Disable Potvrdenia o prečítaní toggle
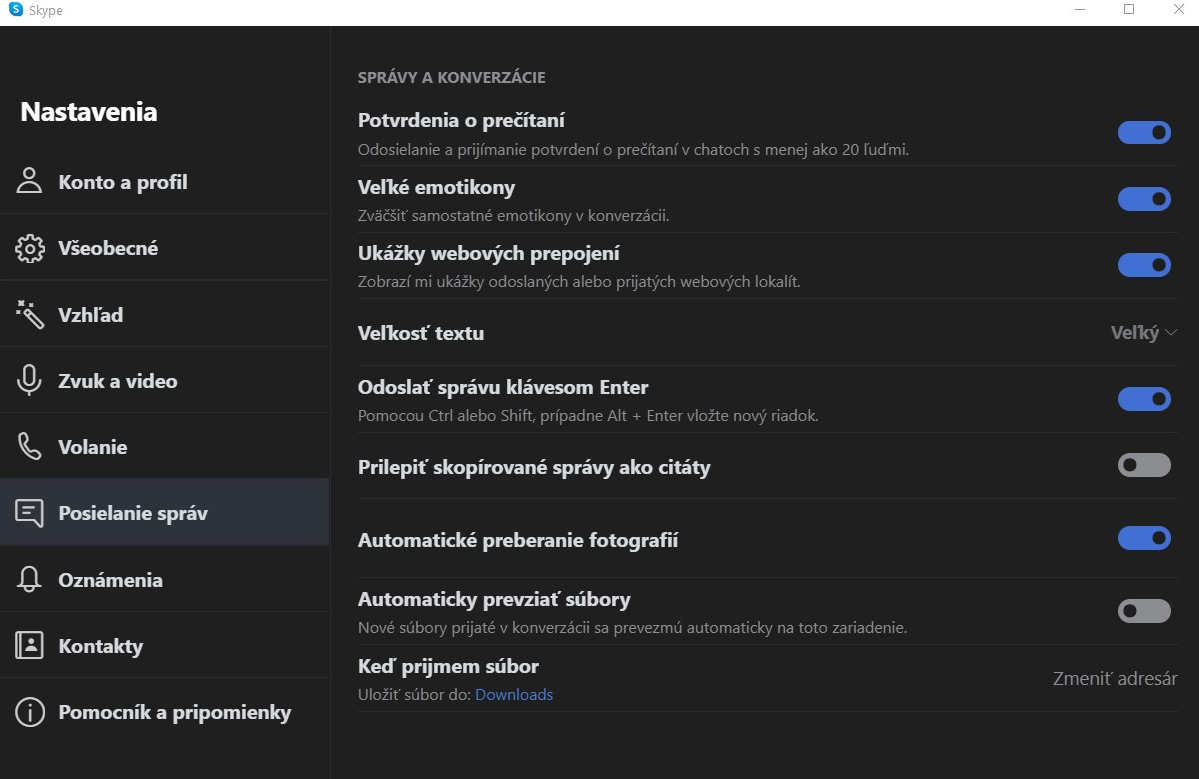The image size is (1199, 779). pyautogui.click(x=1144, y=132)
